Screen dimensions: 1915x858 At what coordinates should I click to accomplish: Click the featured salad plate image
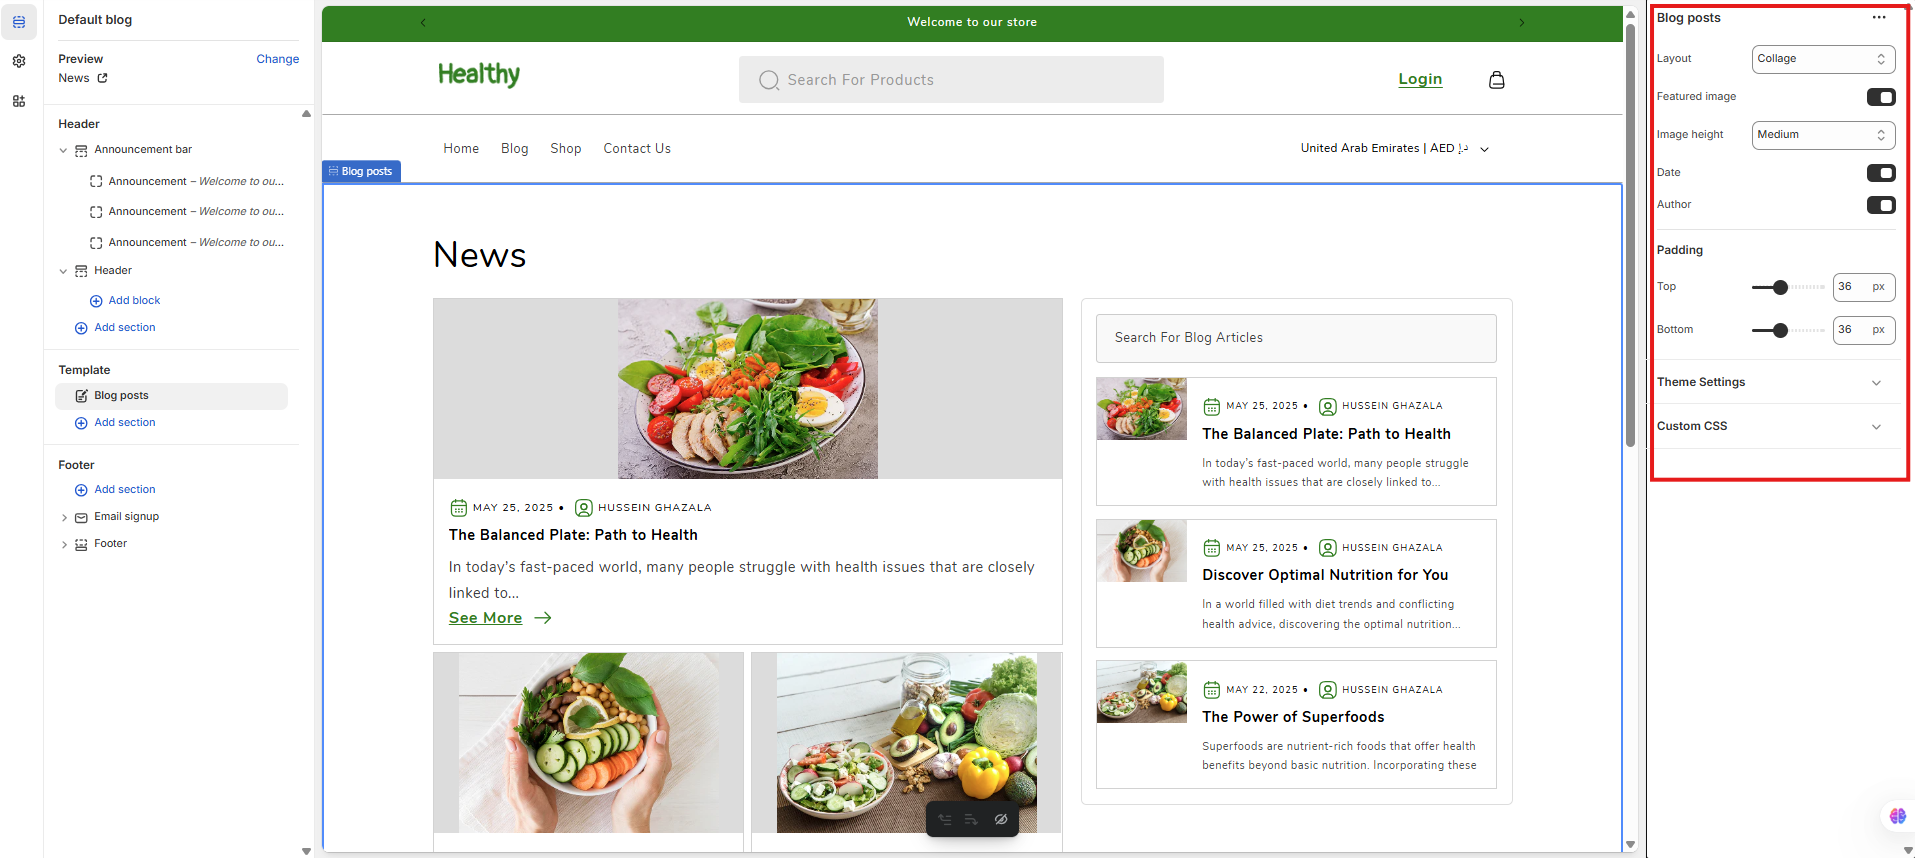click(747, 388)
